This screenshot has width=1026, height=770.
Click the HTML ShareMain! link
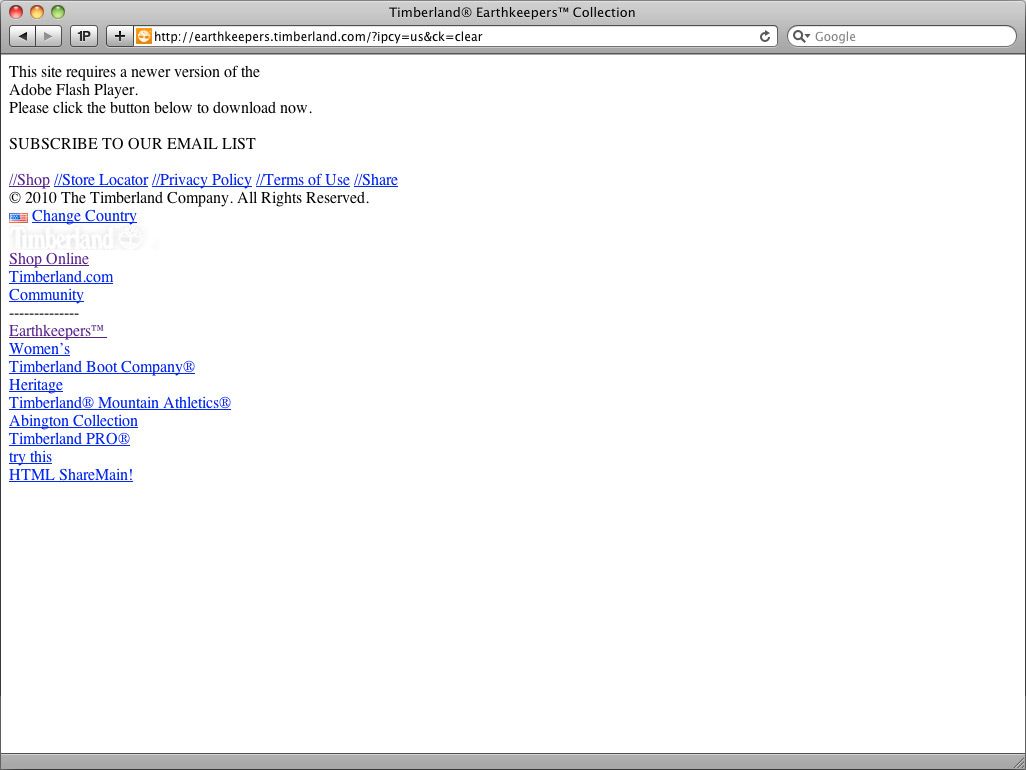point(71,475)
